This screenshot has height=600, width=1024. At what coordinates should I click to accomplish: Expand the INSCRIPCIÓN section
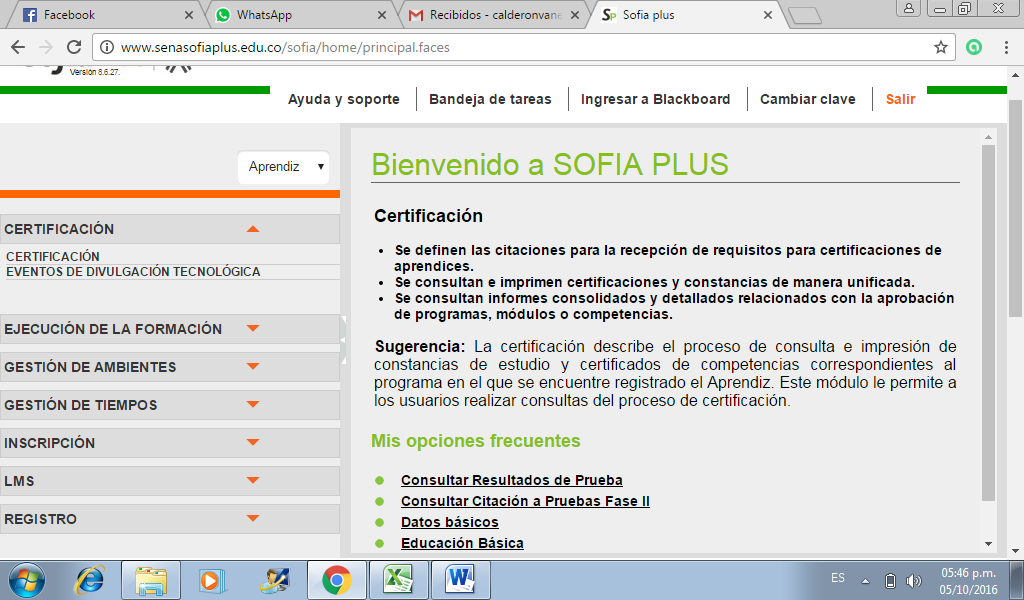pos(255,442)
